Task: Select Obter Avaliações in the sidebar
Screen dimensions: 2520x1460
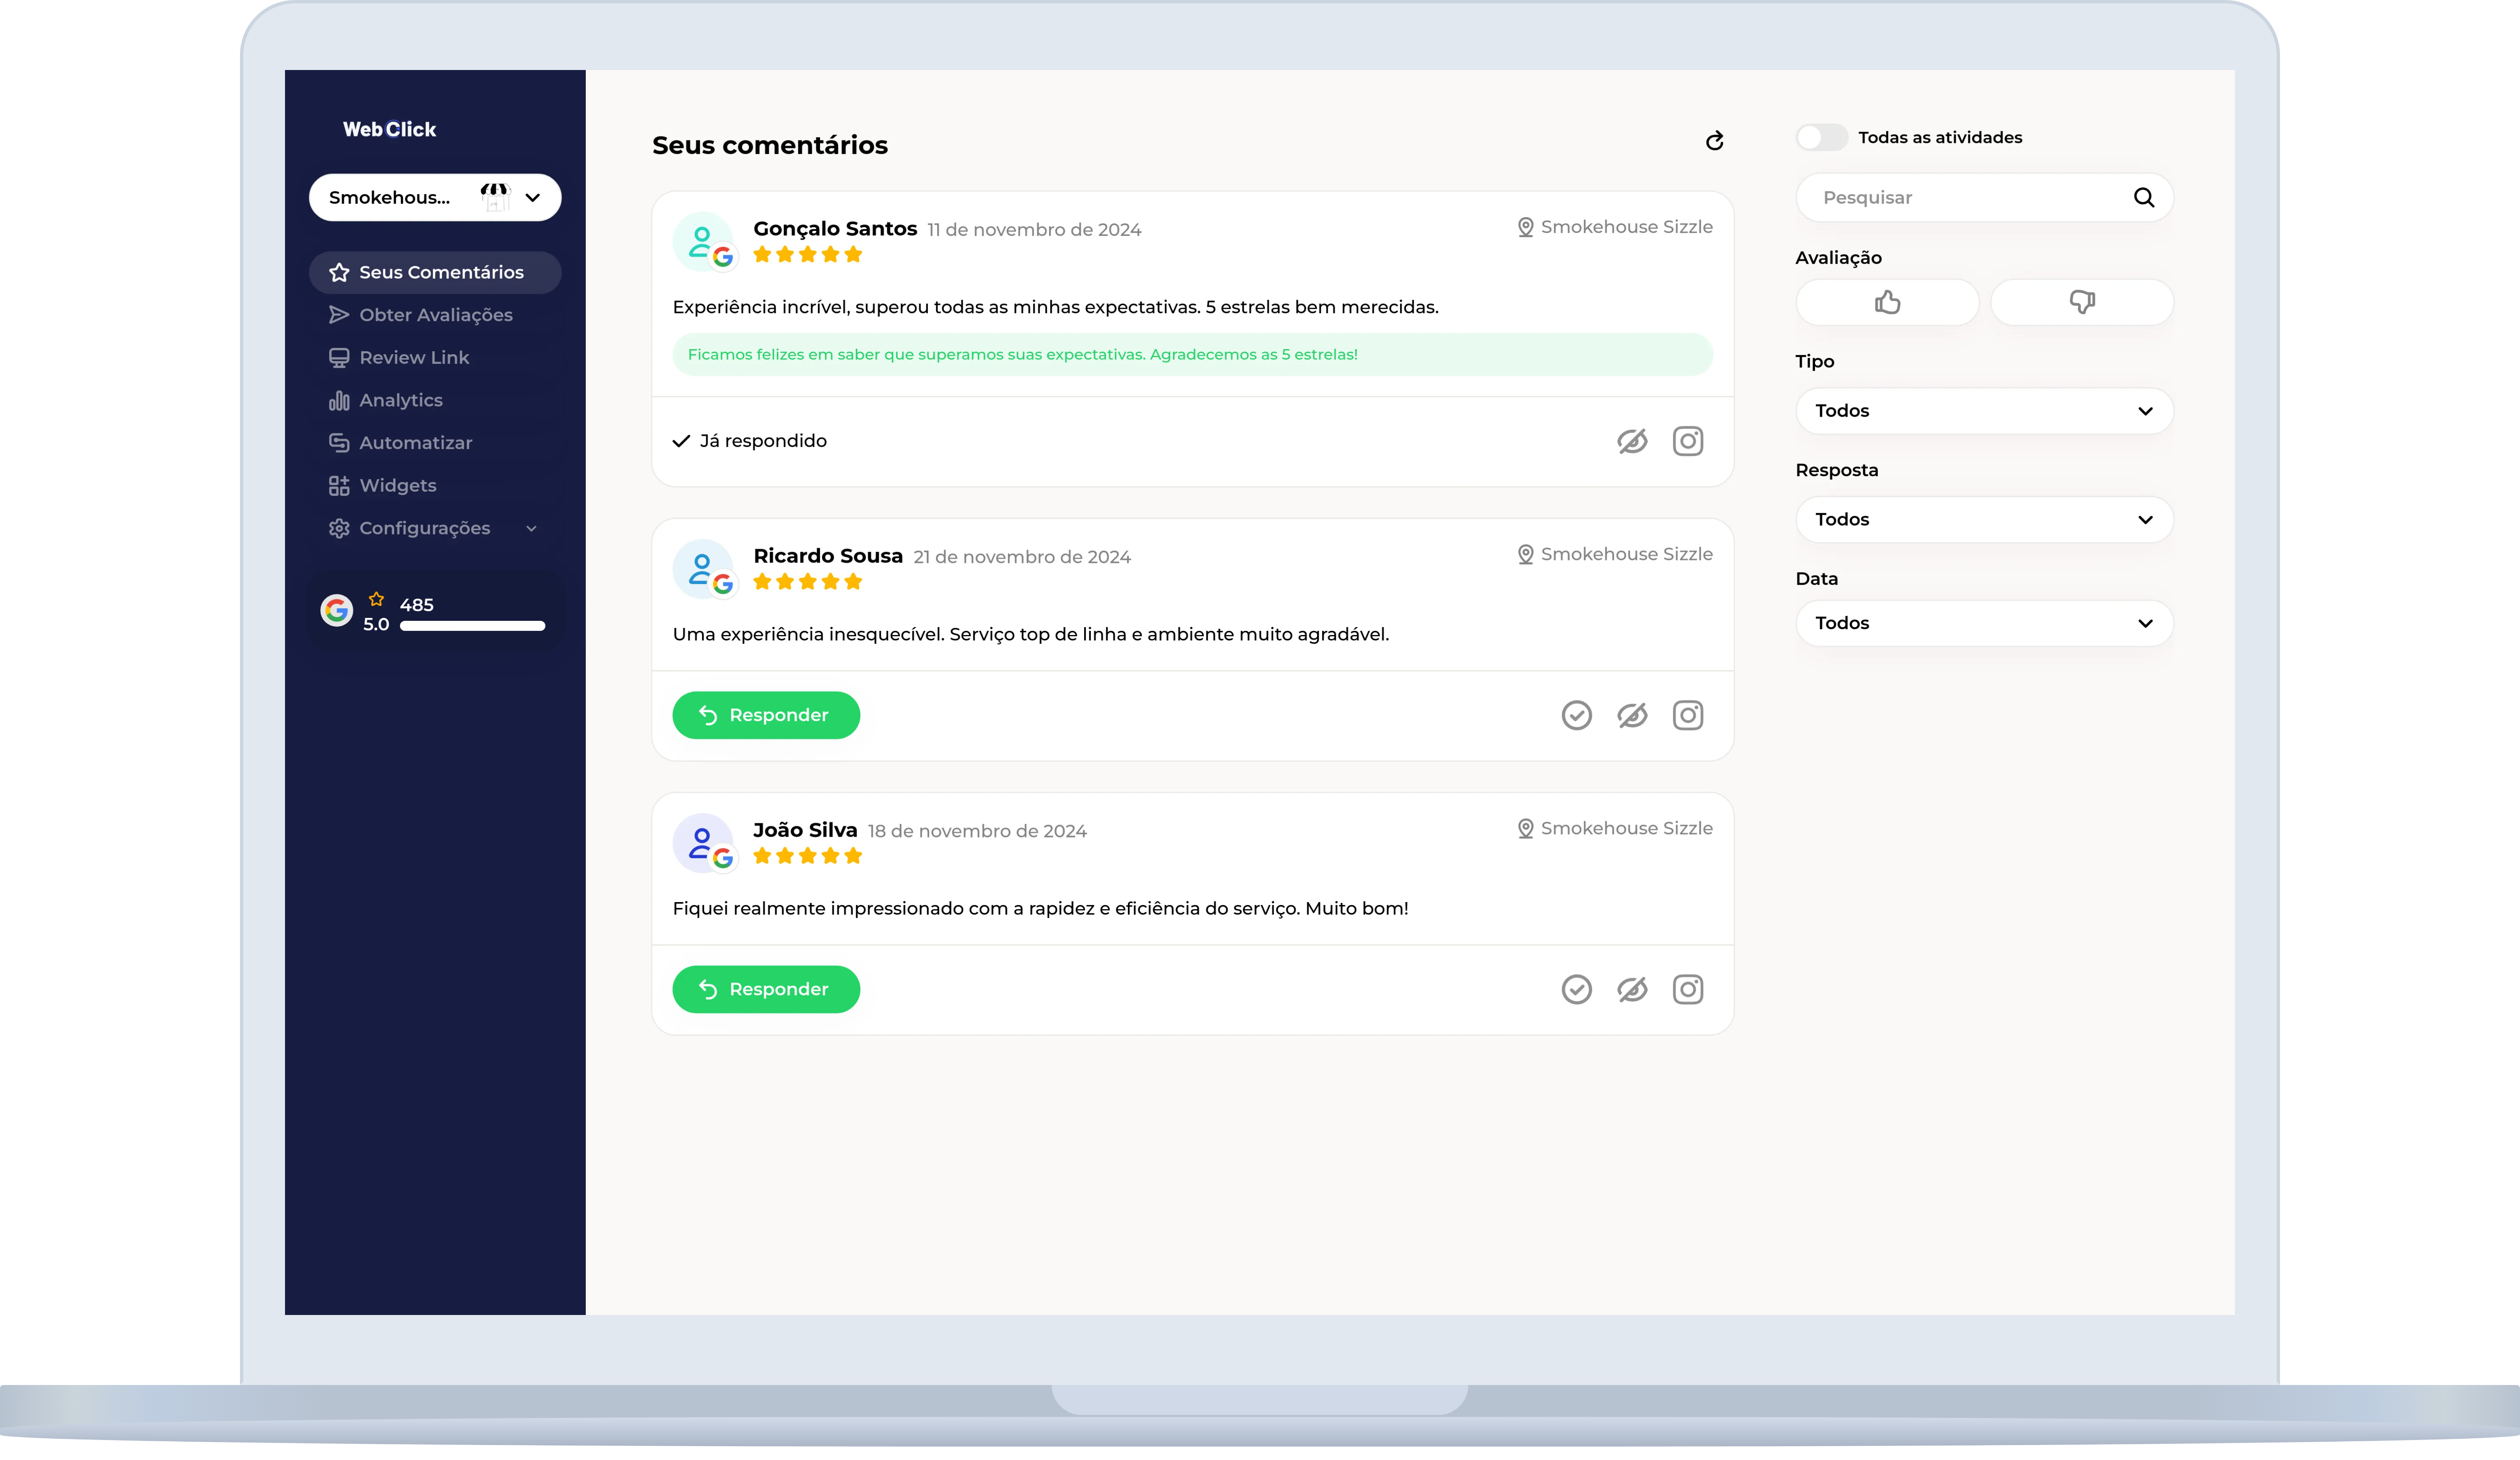Action: pyautogui.click(x=436, y=314)
